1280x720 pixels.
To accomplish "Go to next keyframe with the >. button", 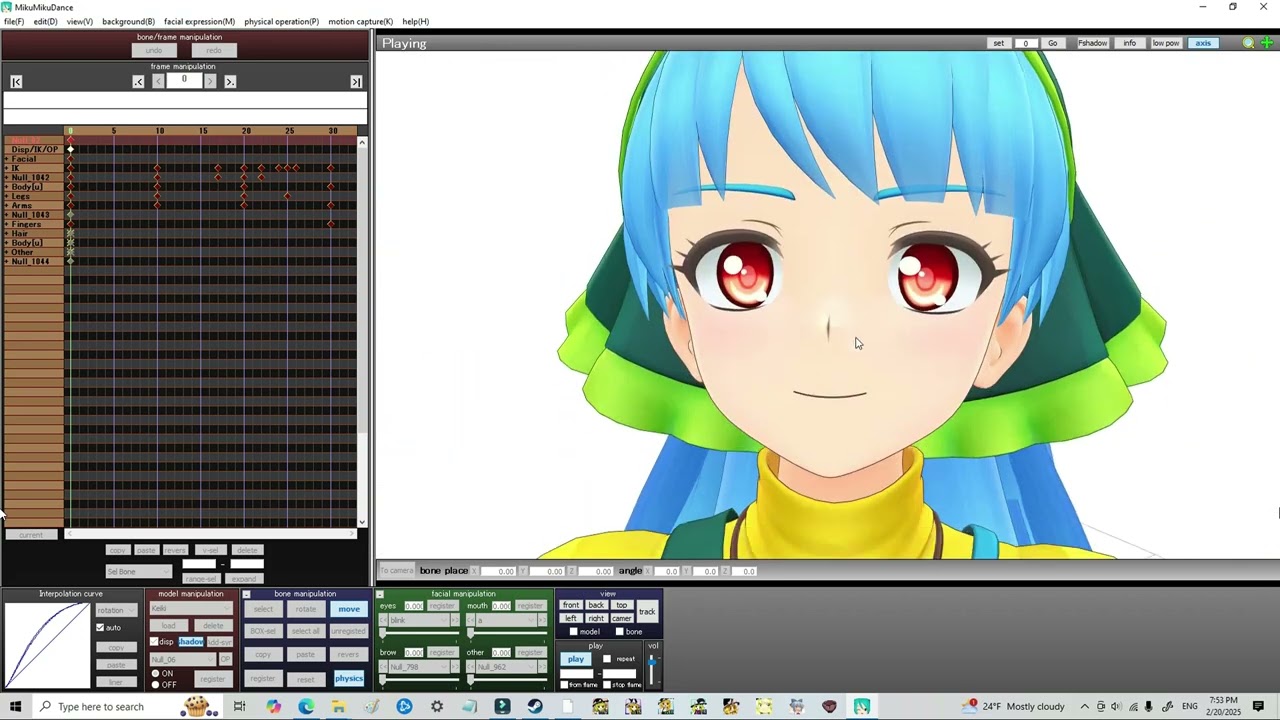I will point(230,82).
